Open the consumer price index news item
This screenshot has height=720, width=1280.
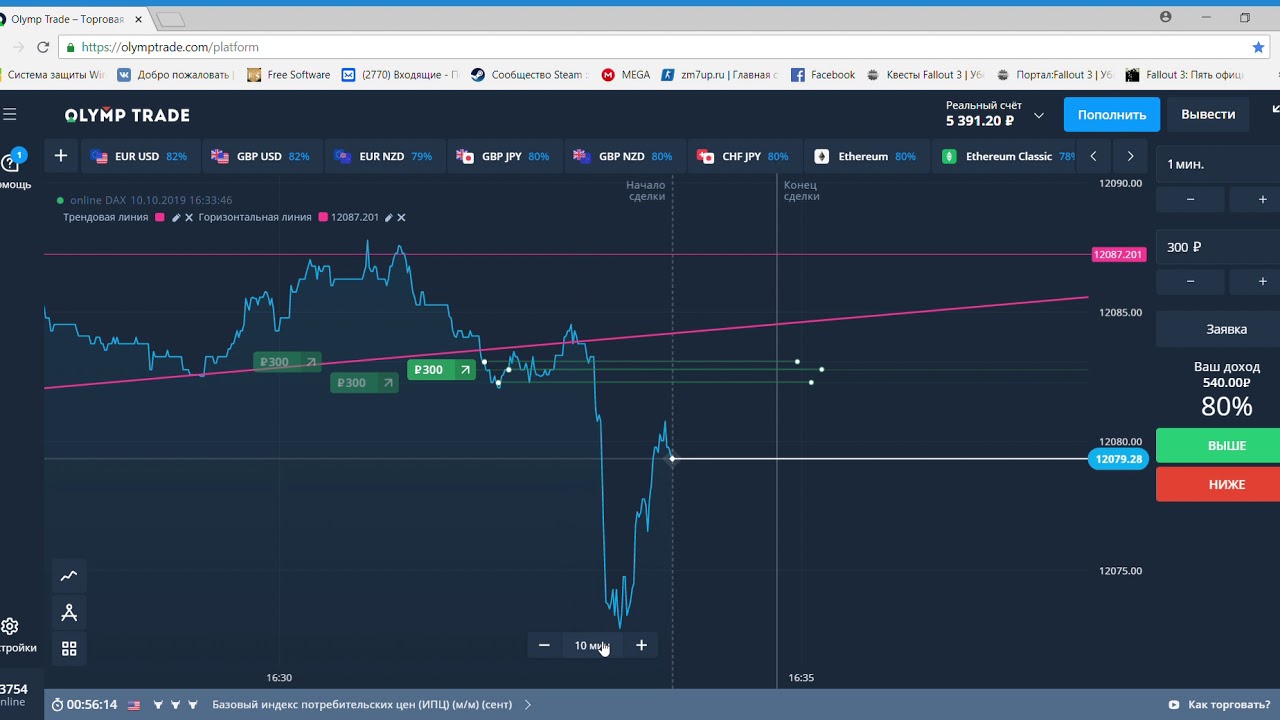[x=362, y=705]
